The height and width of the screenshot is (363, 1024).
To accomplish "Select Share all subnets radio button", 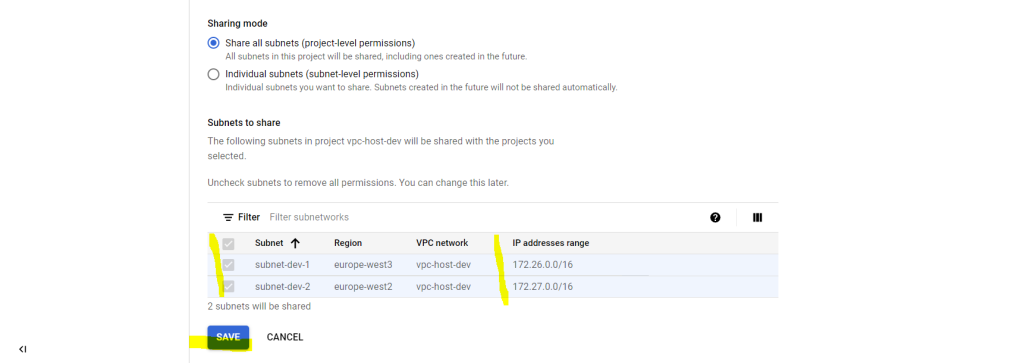I will [x=213, y=43].
